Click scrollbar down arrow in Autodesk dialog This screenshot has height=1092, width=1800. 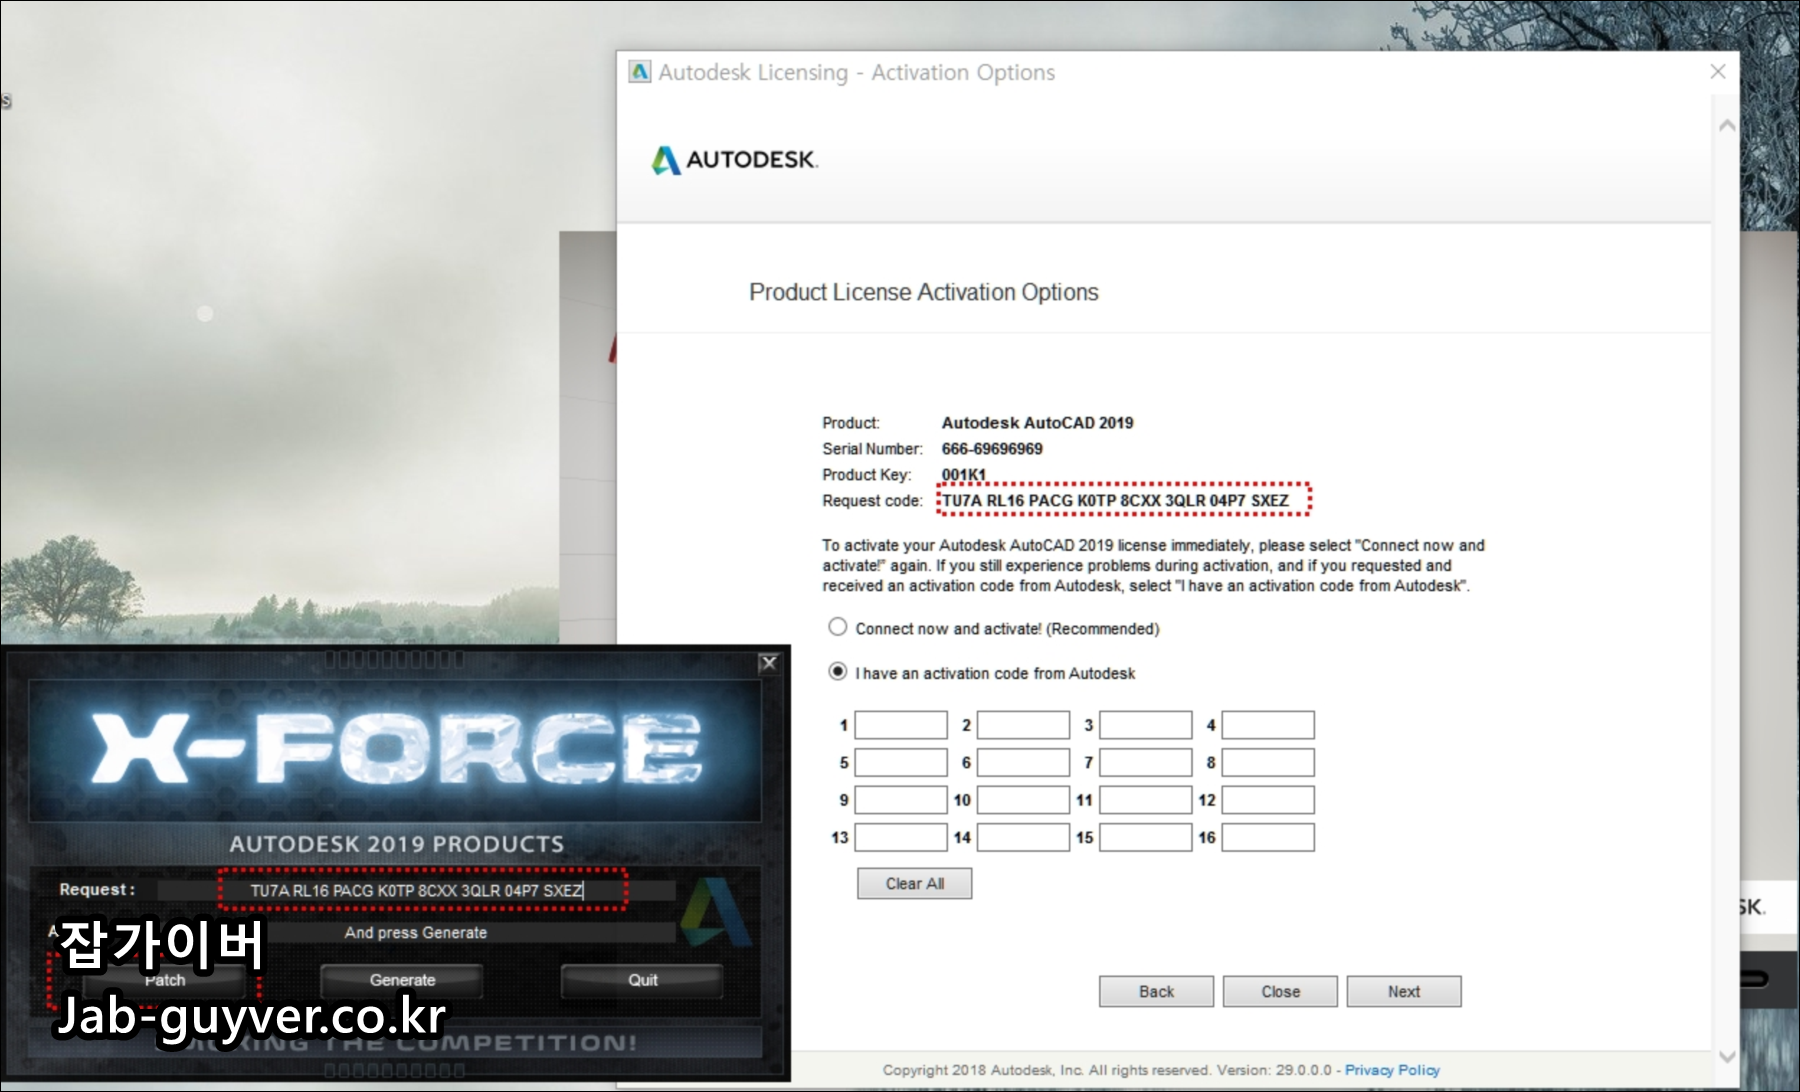[x=1727, y=1056]
